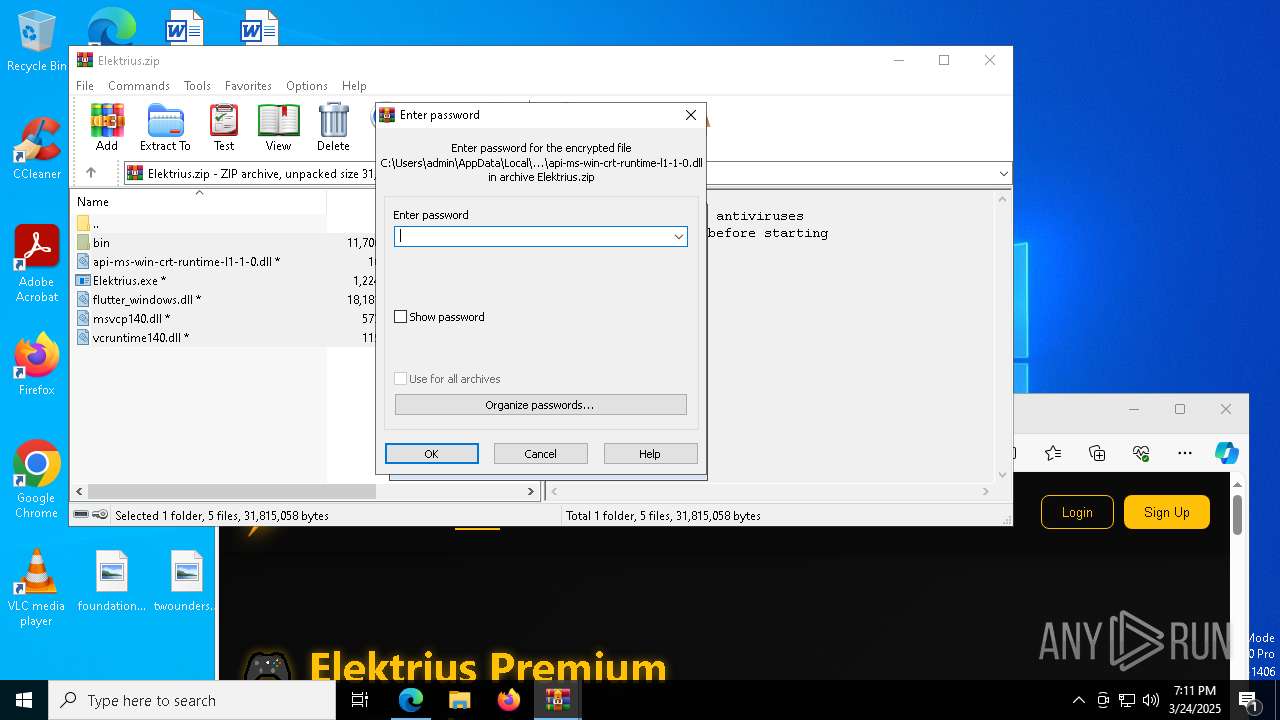Click the taskbar search box

click(192, 700)
